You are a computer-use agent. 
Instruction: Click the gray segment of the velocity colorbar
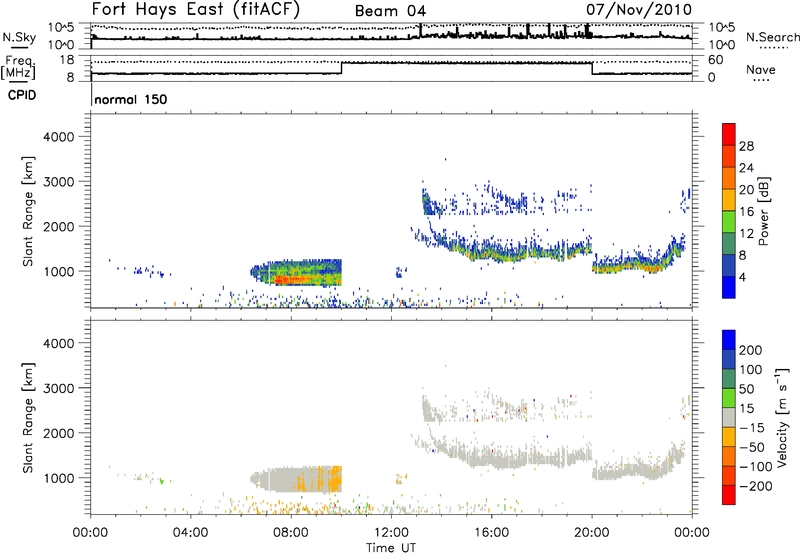[729, 417]
